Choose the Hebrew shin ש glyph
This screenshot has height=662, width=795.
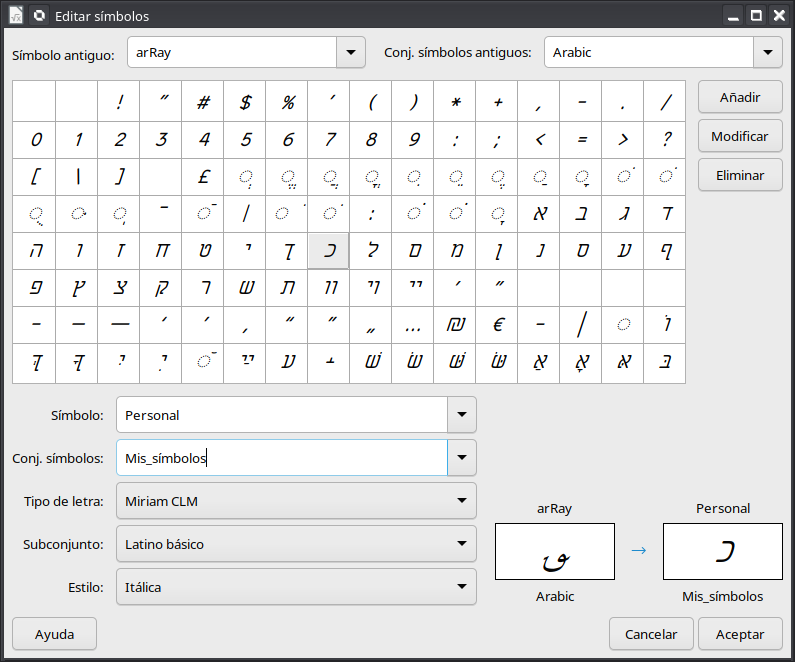[245, 287]
